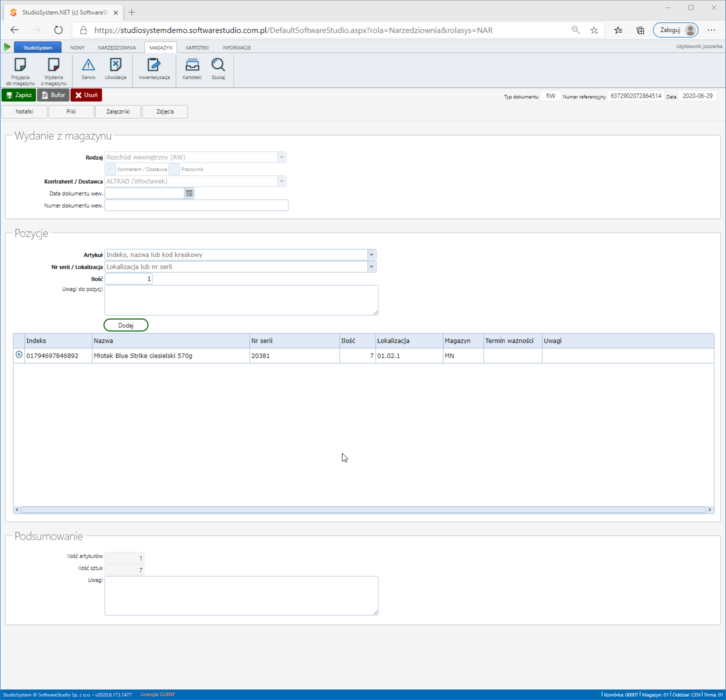The height and width of the screenshot is (700, 726).
Task: Click the scrollbar right arrow in table
Action: tap(709, 509)
